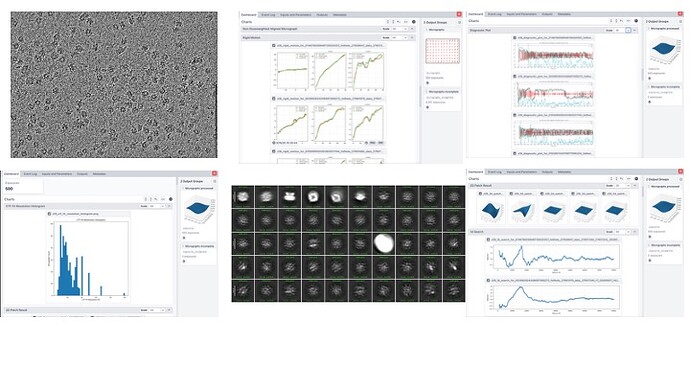This screenshot has width=690, height=388.
Task: Click dot icon under Micrographs processed in Diagnostic Plot window
Action: (x=650, y=78)
